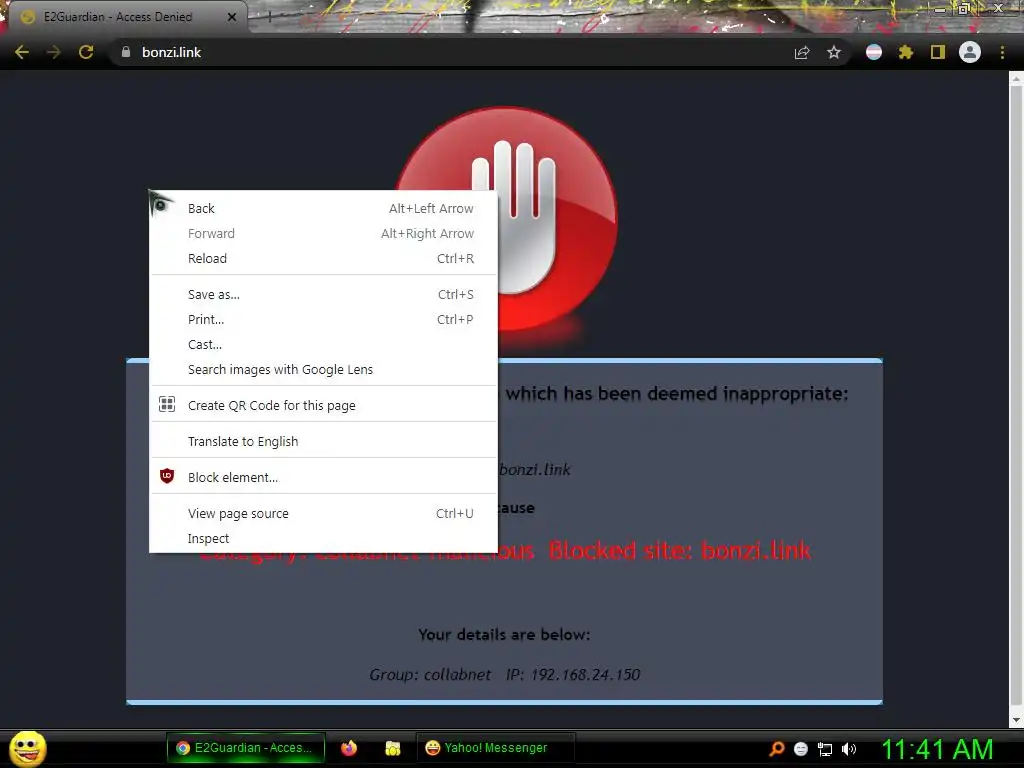Image resolution: width=1024 pixels, height=768 pixels.
Task: Click the 'Group: collabnet' text
Action: click(x=430, y=675)
